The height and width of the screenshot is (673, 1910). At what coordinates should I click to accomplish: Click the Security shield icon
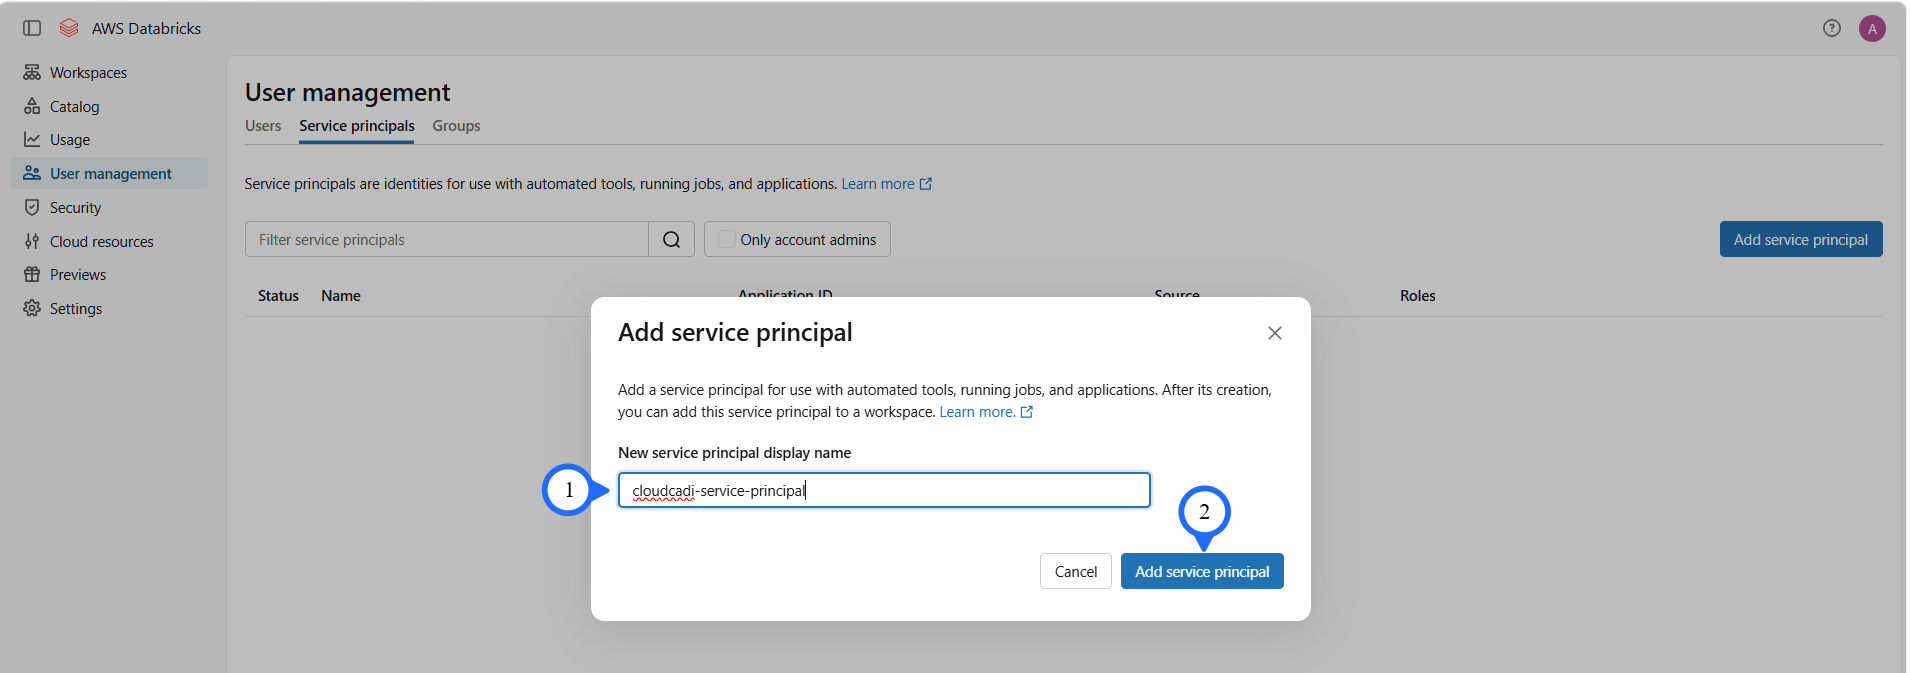pos(32,207)
